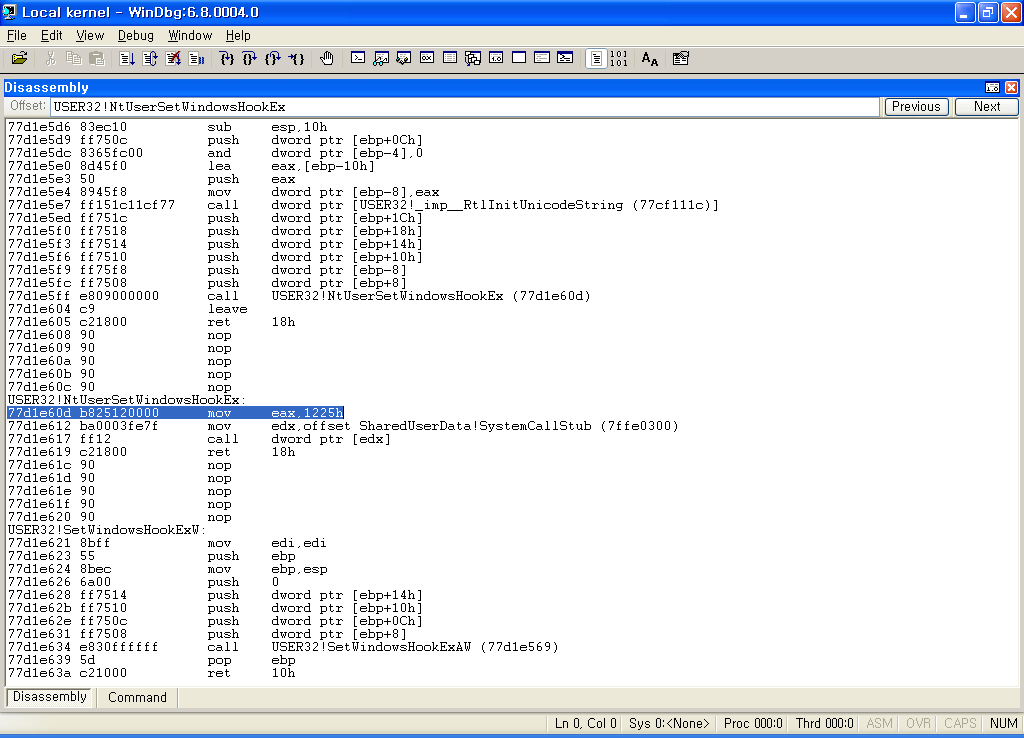1024x738 pixels.
Task: Click line 77d1e5d6 sub esp,10h
Action: pyautogui.click(x=167, y=127)
